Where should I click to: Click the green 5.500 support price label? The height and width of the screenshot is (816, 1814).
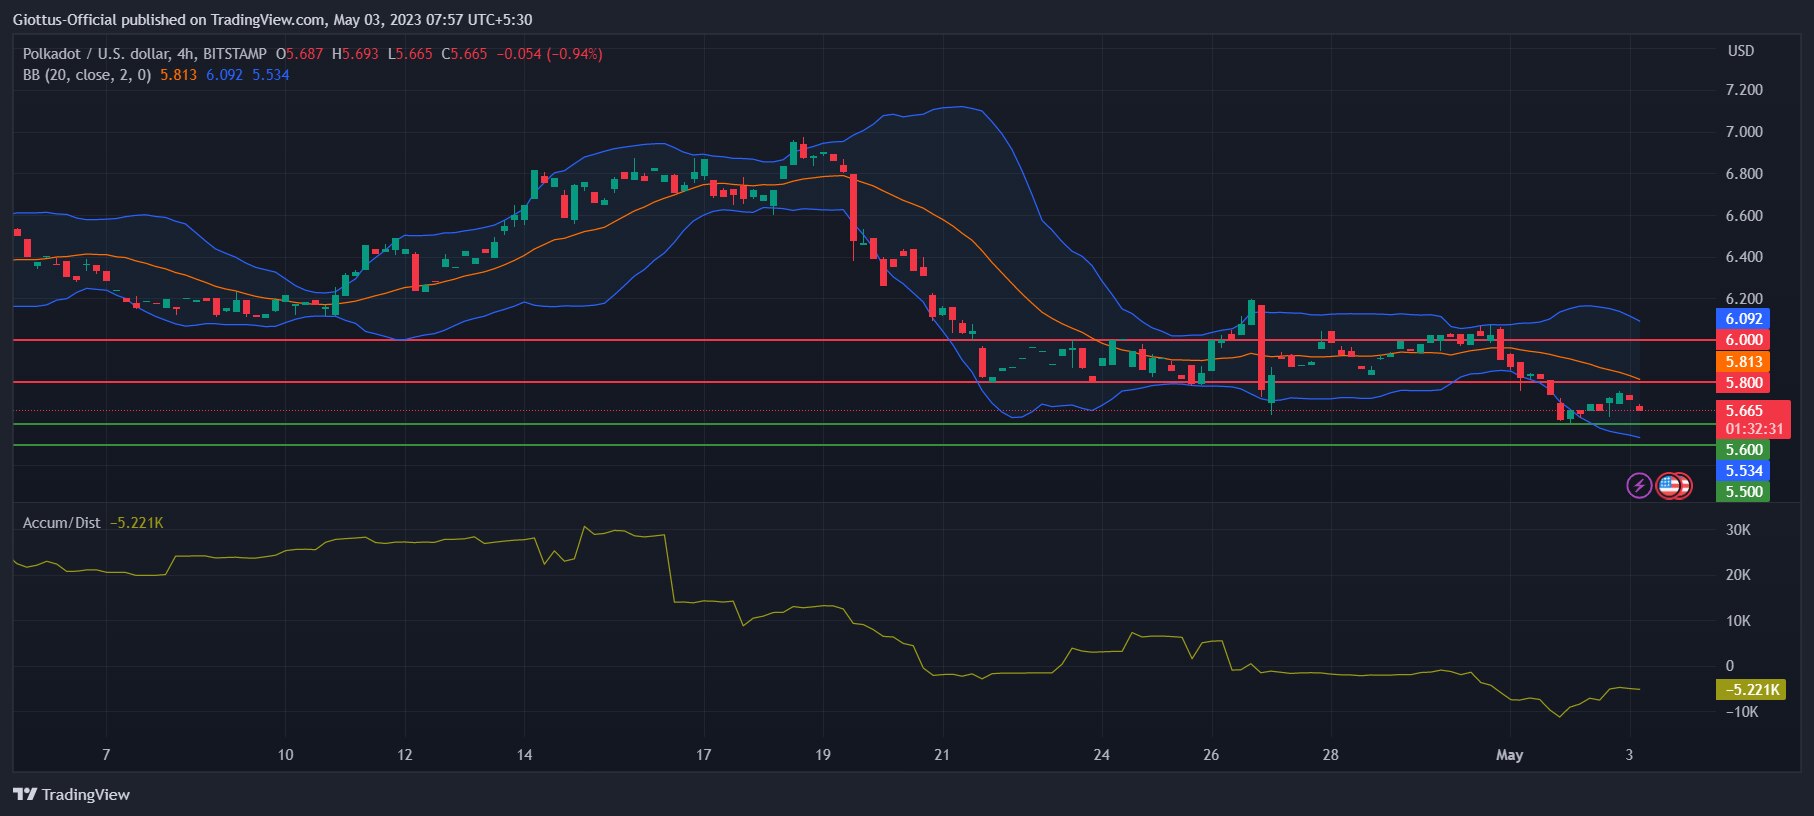(x=1743, y=492)
